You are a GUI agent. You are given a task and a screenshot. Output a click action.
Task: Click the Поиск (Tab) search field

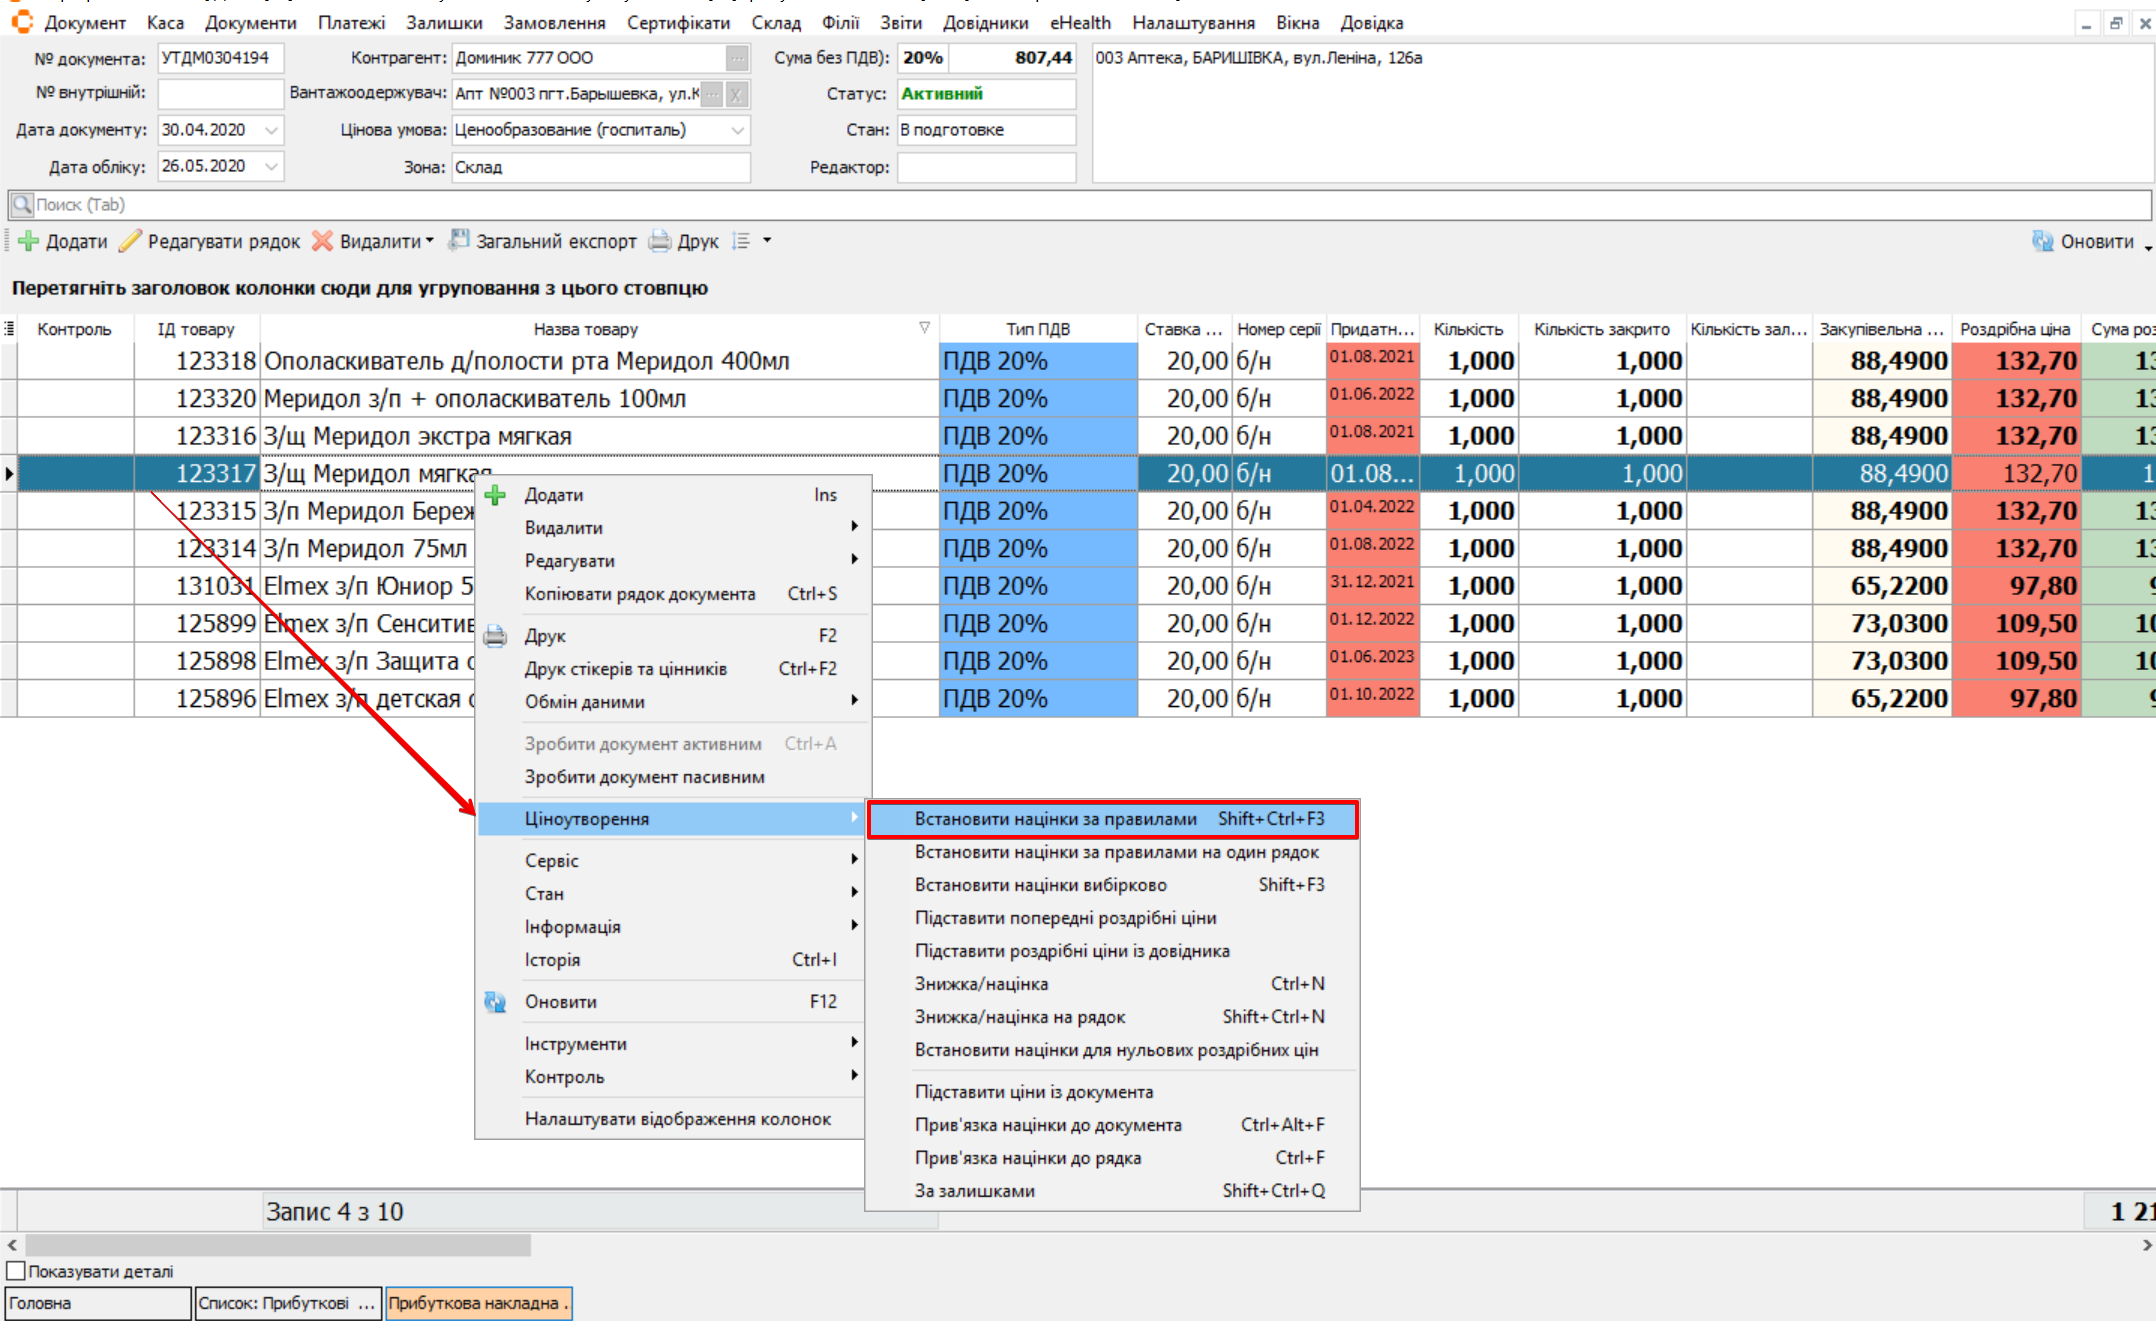point(1000,205)
